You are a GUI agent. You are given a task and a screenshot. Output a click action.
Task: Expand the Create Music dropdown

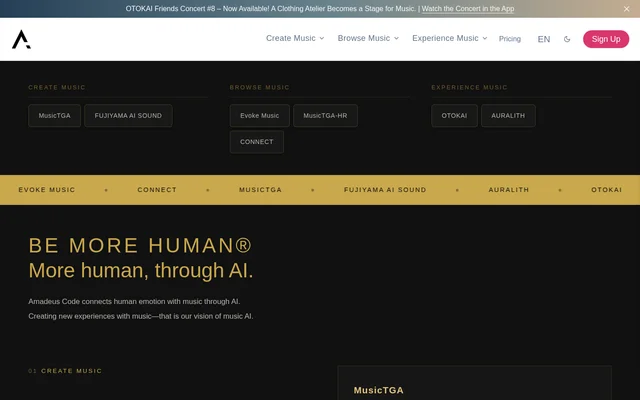coord(295,38)
